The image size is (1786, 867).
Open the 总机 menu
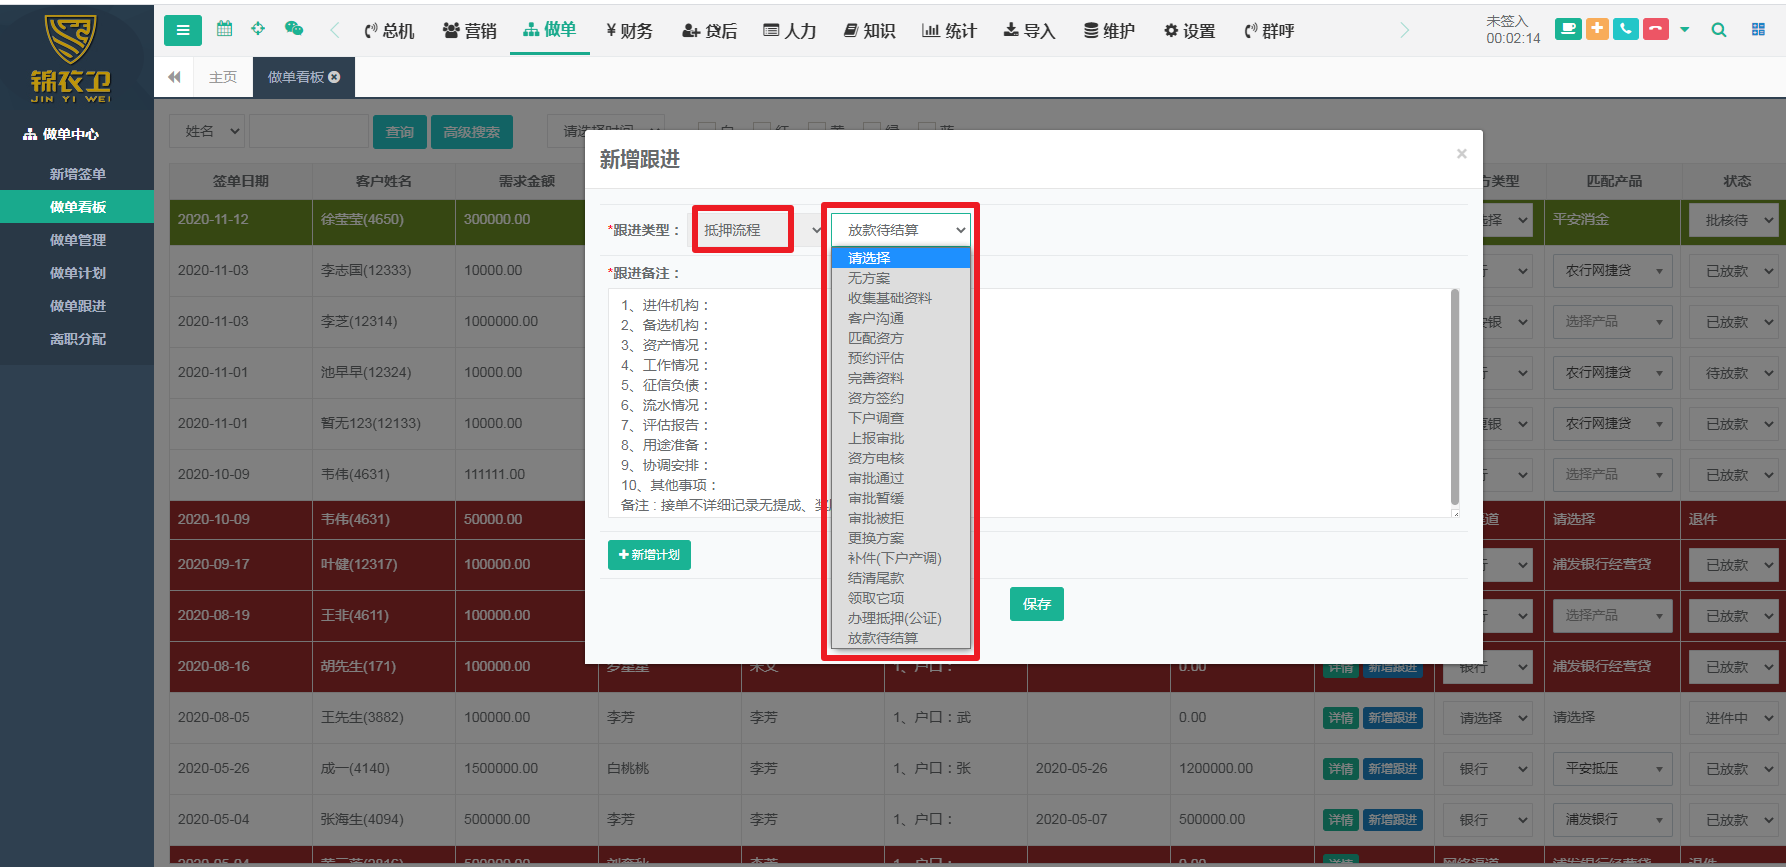pyautogui.click(x=389, y=31)
